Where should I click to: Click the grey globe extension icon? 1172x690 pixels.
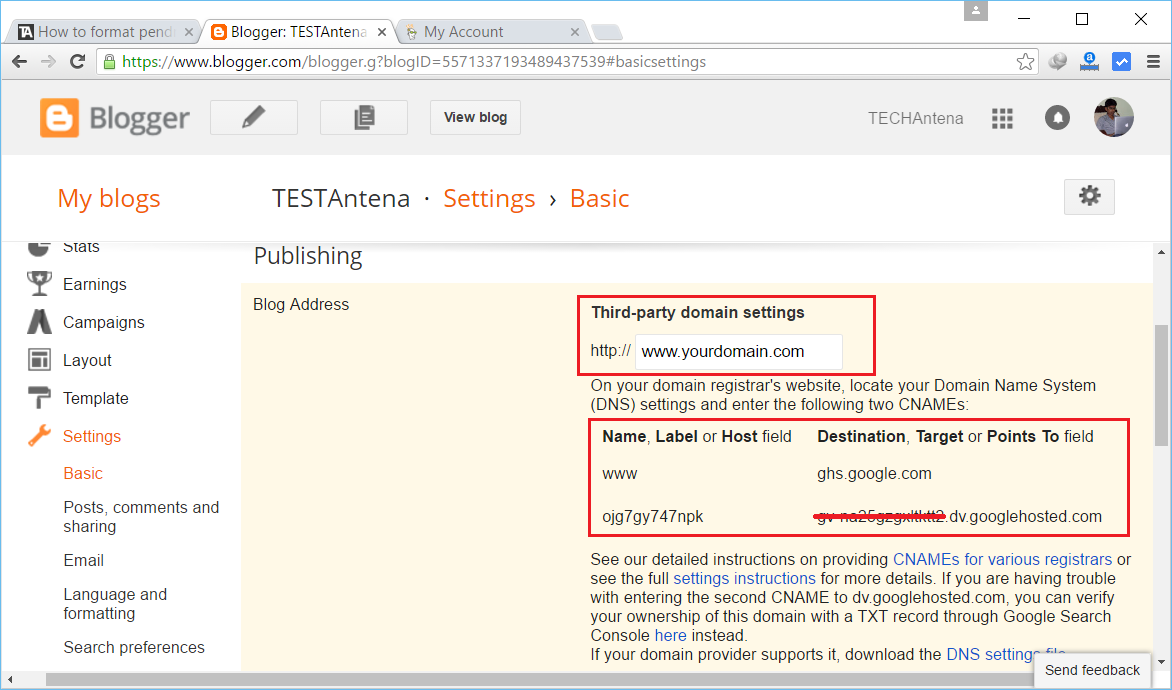coord(1057,62)
